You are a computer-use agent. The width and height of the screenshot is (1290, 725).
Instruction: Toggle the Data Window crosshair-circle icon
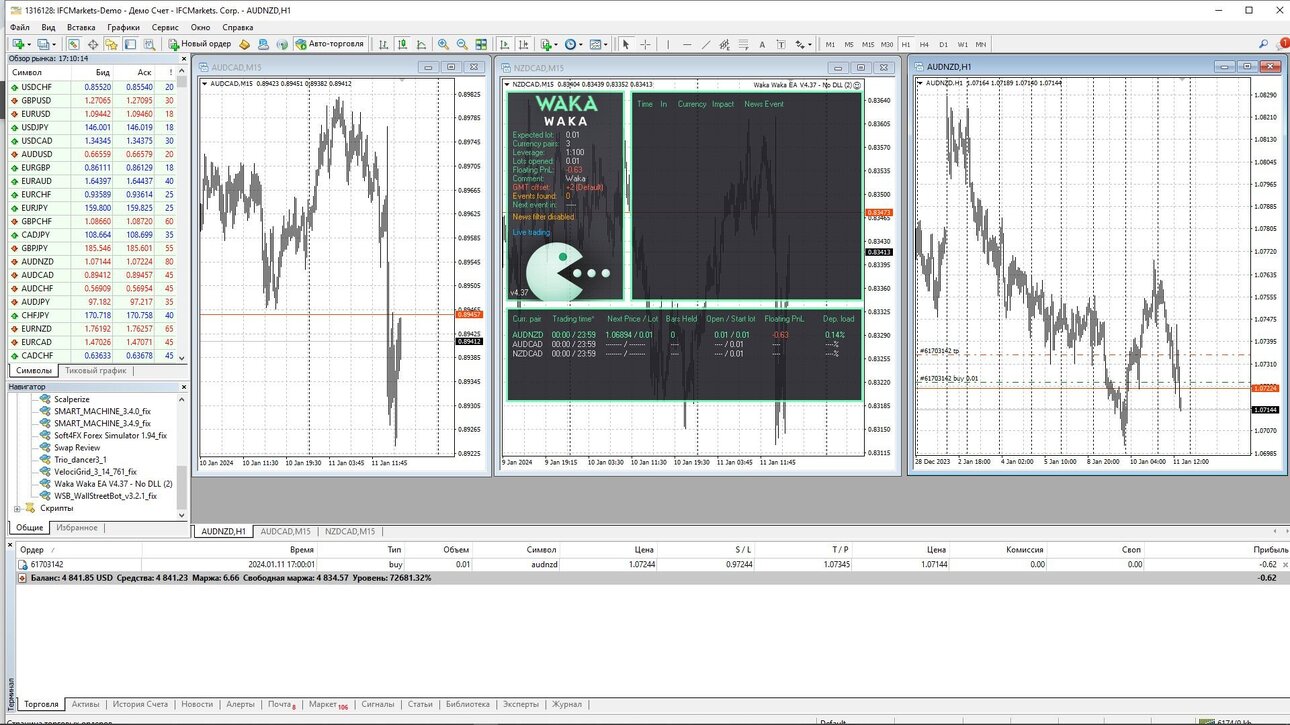coord(92,44)
